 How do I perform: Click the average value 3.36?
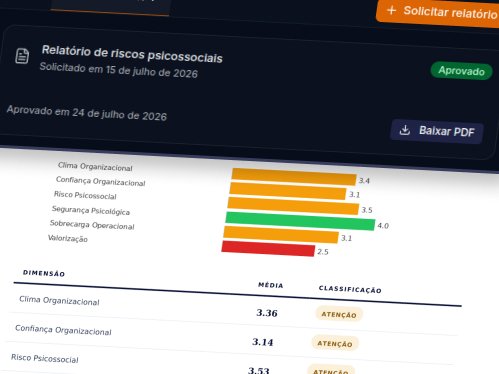click(x=267, y=313)
